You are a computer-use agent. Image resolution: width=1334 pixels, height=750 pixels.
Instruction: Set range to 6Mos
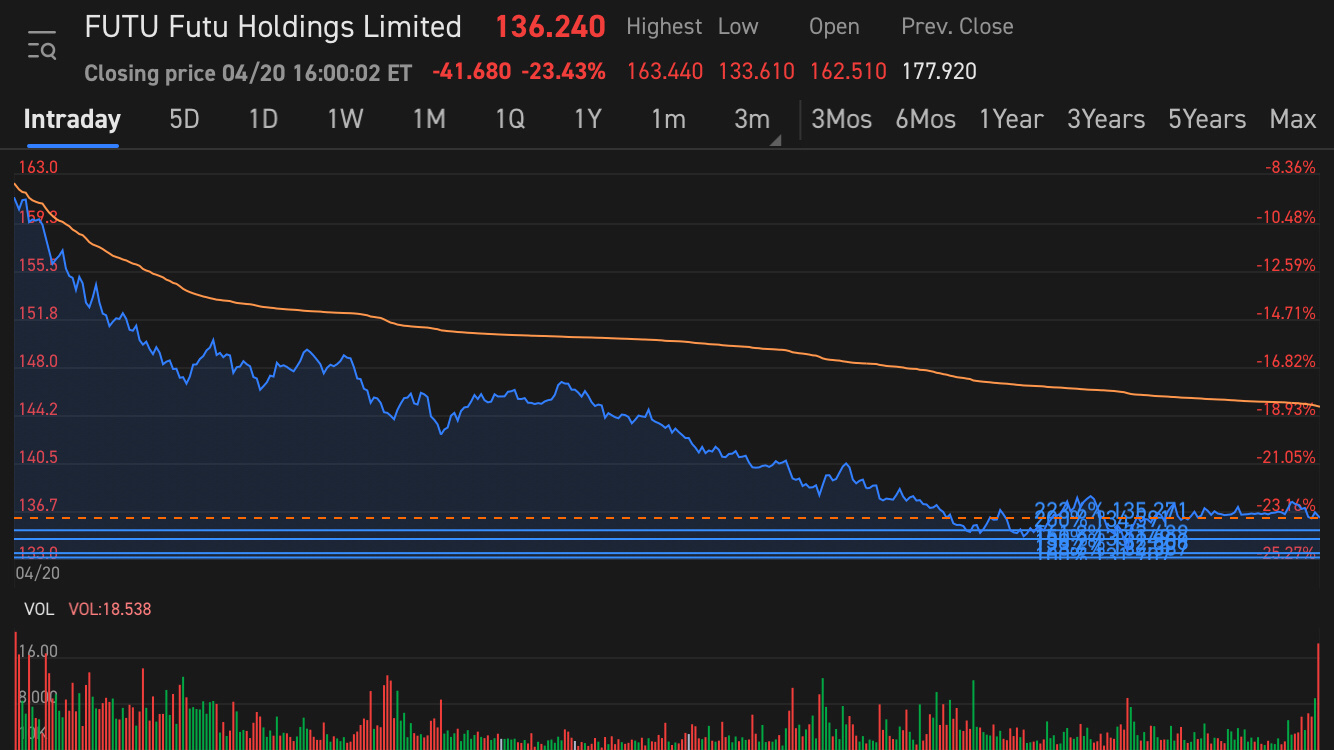pos(925,120)
